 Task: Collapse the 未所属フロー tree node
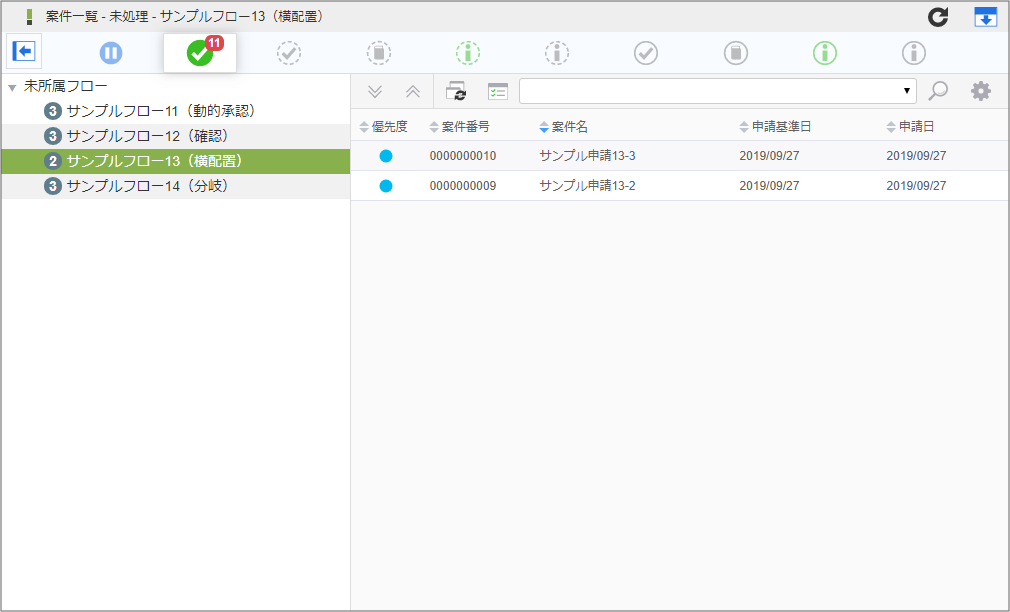click(10, 86)
